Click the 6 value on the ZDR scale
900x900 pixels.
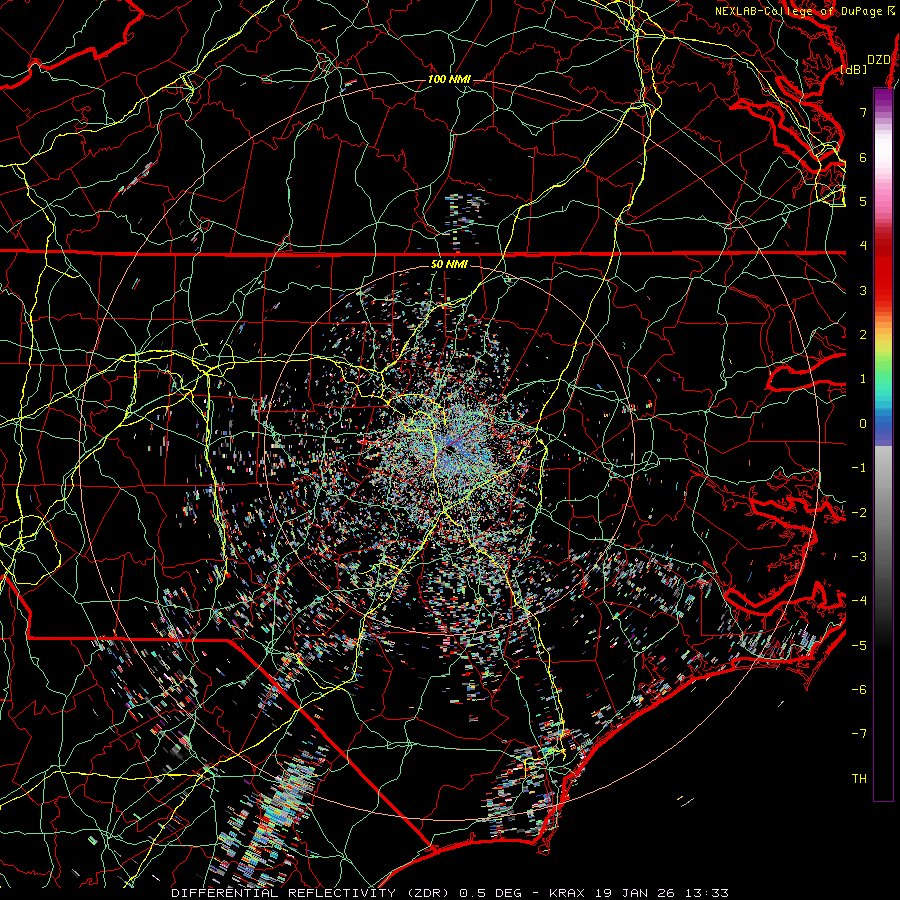863,157
